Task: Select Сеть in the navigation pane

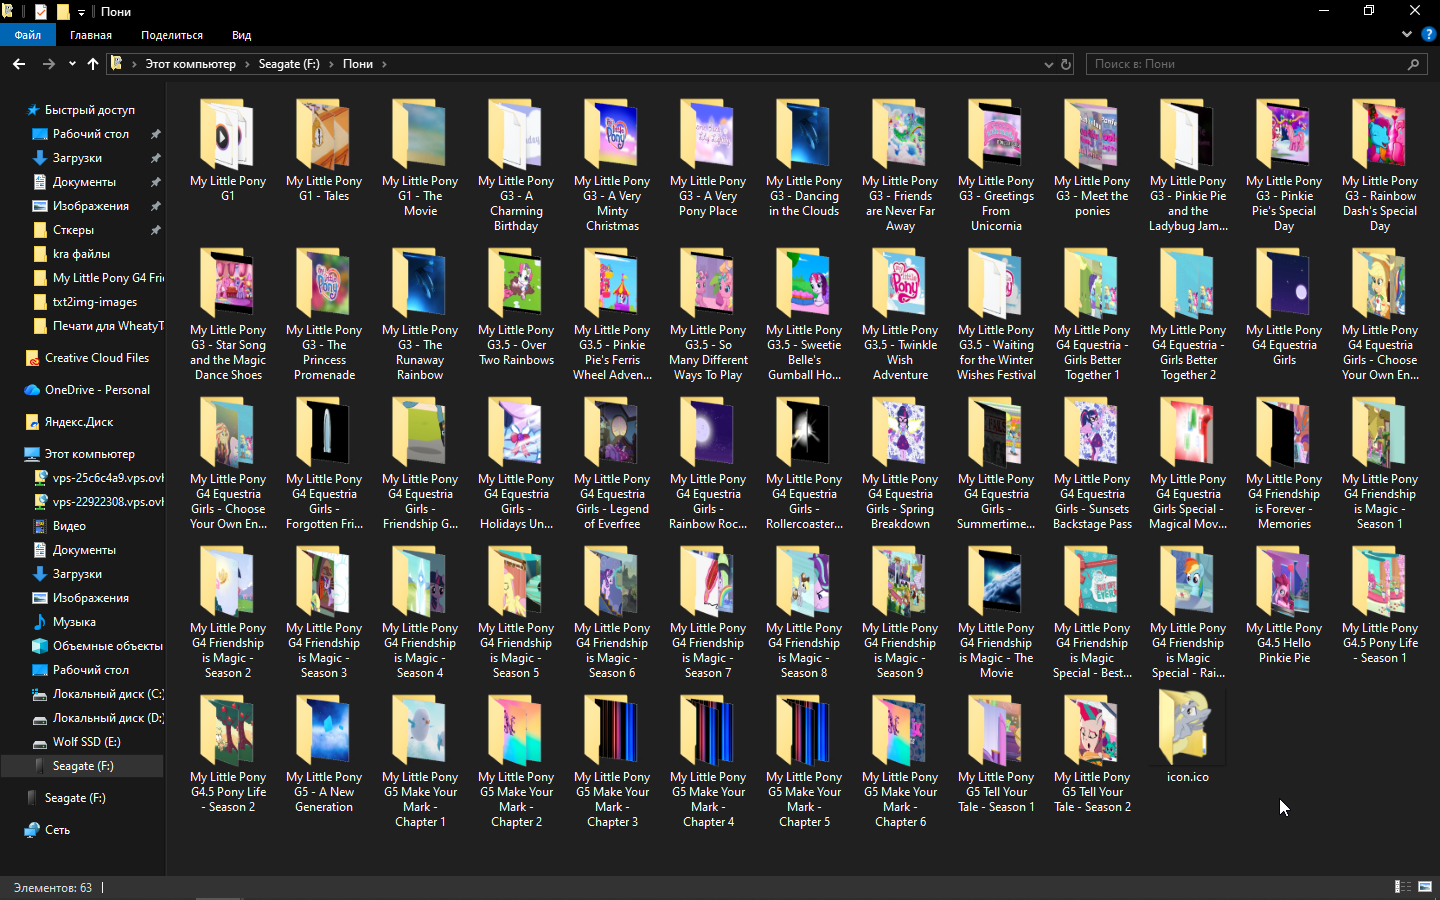Action: [x=57, y=830]
